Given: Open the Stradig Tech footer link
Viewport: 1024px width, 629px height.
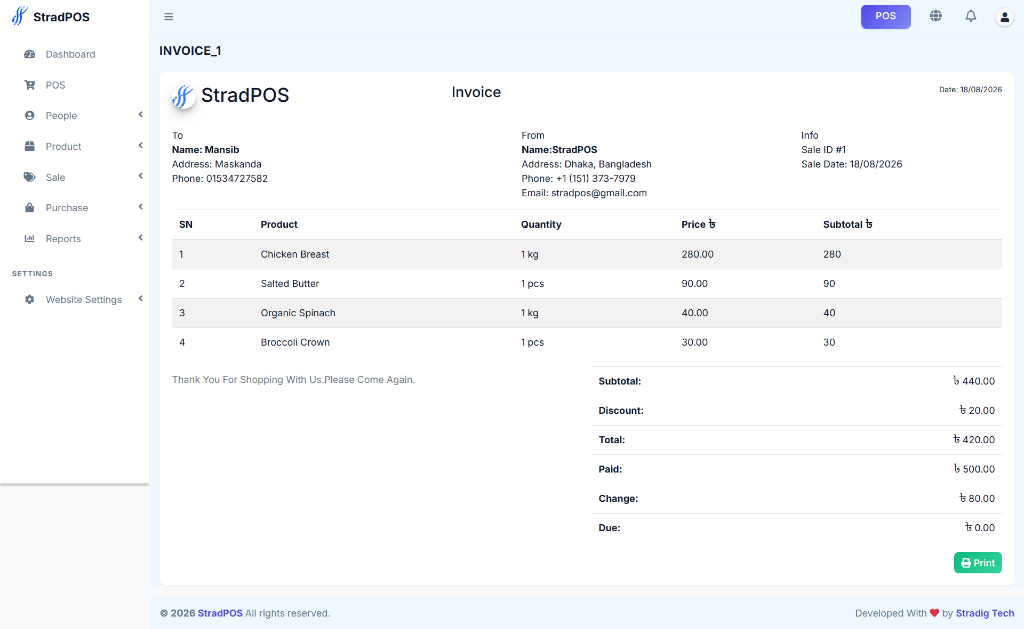Looking at the screenshot, I should pyautogui.click(x=985, y=613).
